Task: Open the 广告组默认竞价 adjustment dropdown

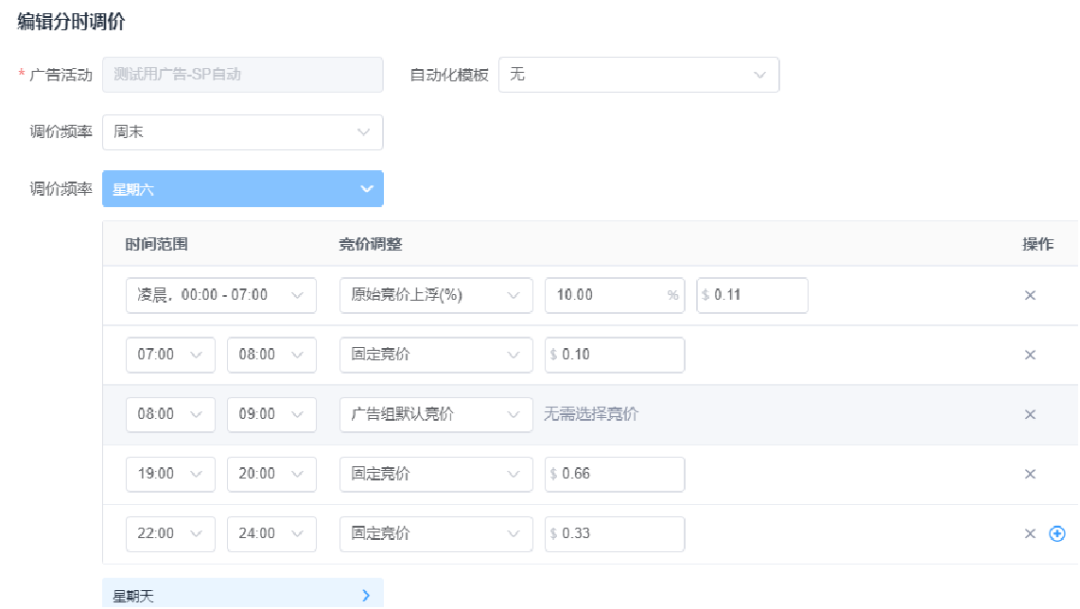Action: [435, 415]
